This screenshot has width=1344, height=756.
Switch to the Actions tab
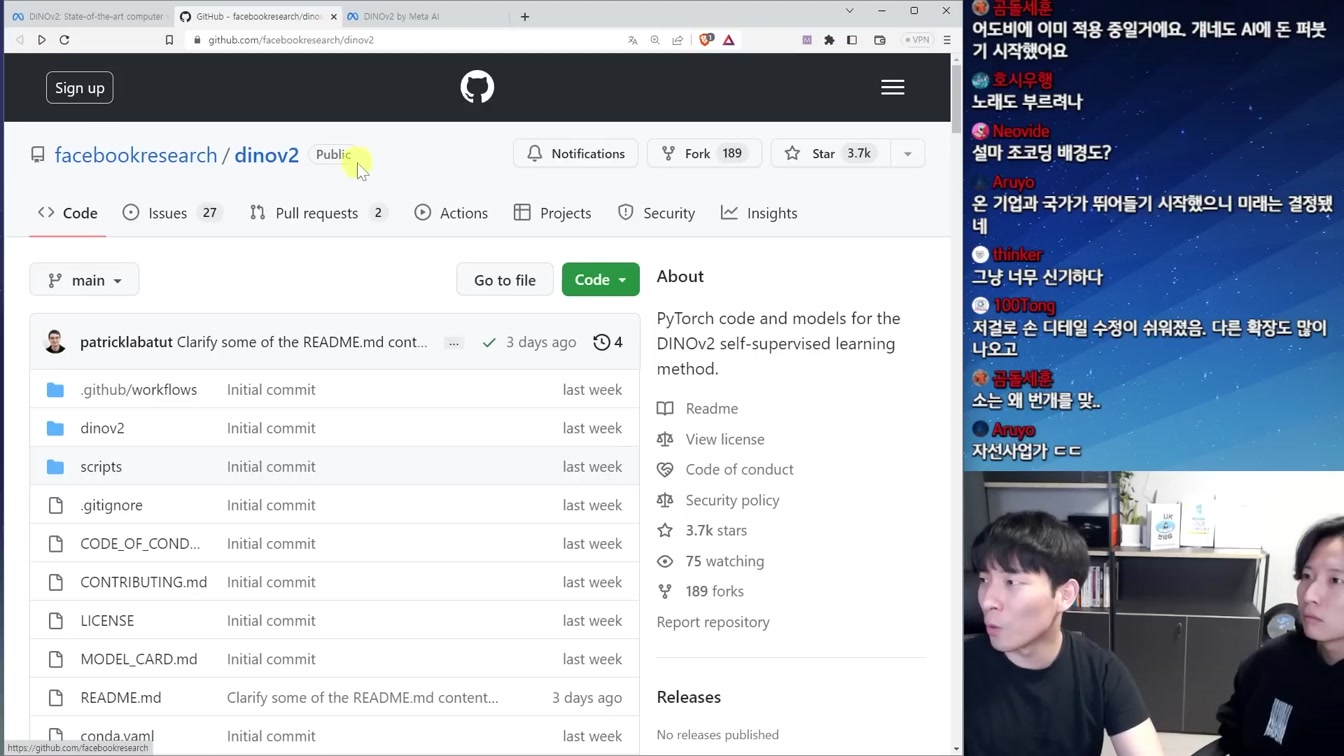451,213
